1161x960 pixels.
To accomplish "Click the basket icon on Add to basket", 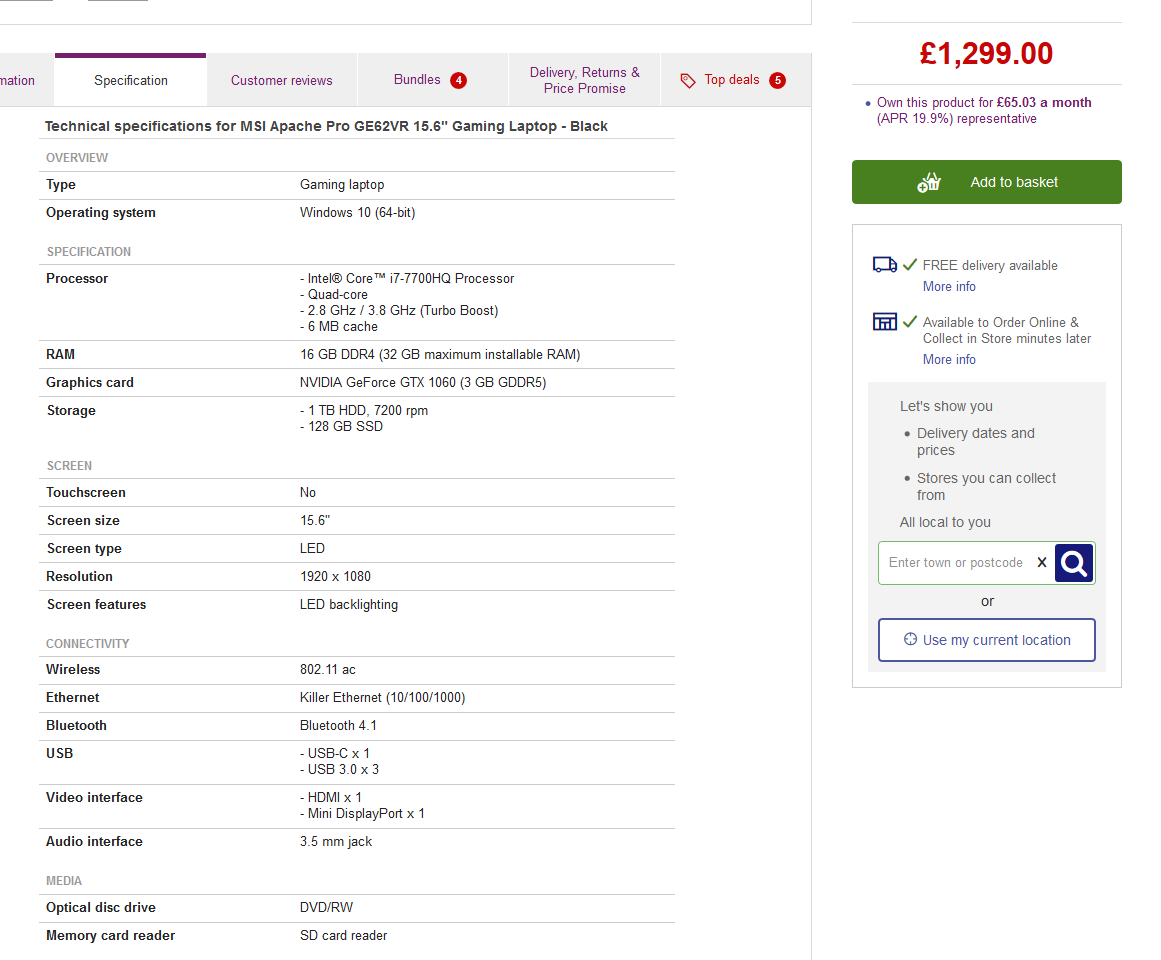I will 929,182.
